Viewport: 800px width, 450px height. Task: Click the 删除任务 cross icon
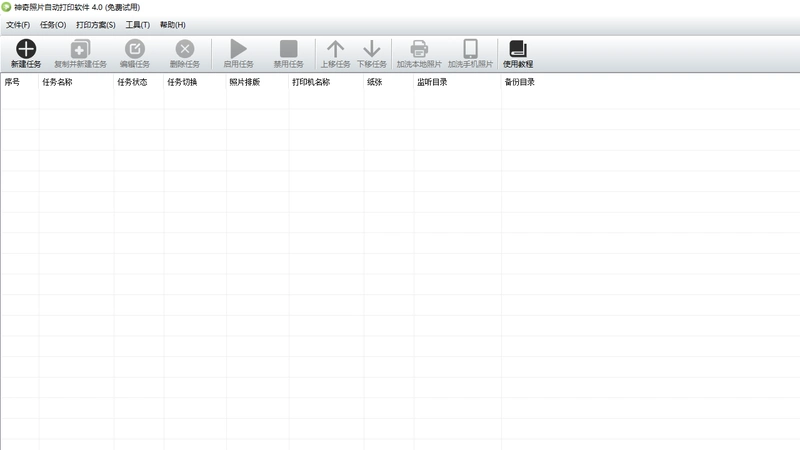(x=185, y=49)
